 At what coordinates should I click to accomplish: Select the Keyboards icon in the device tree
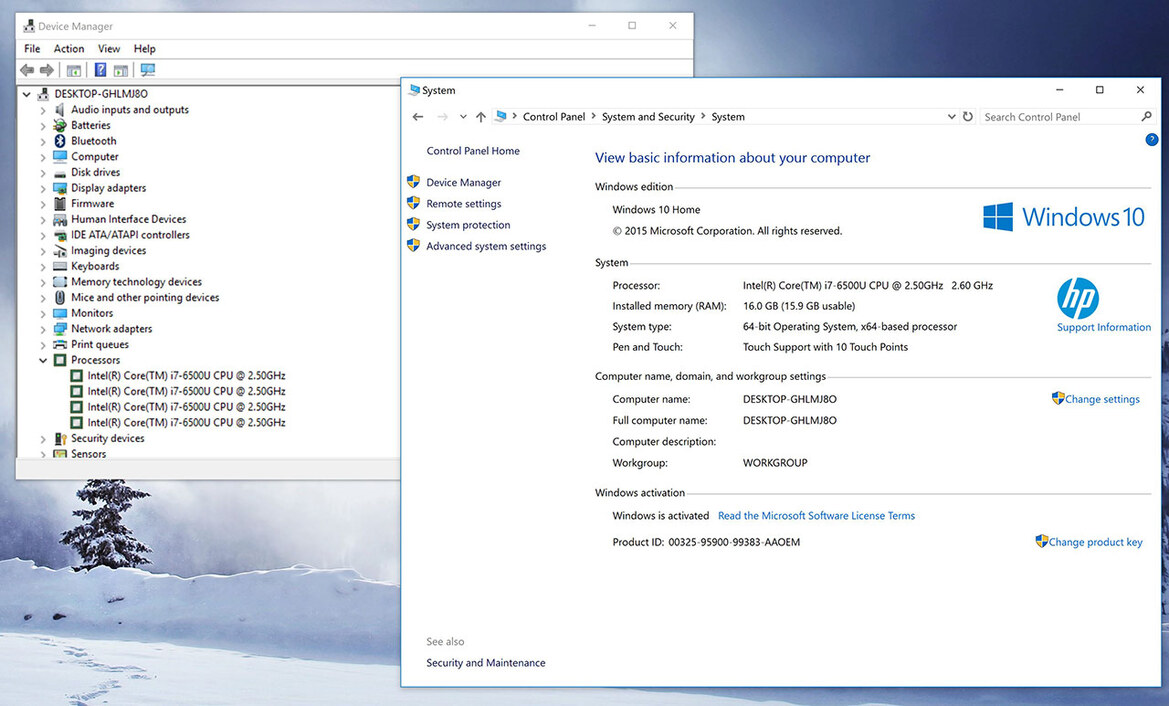pyautogui.click(x=60, y=266)
